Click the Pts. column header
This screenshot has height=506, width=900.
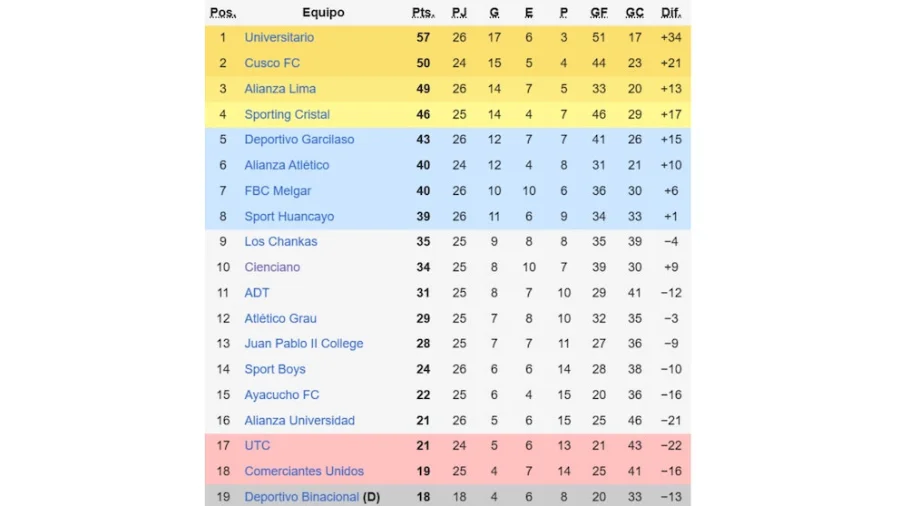(x=423, y=13)
